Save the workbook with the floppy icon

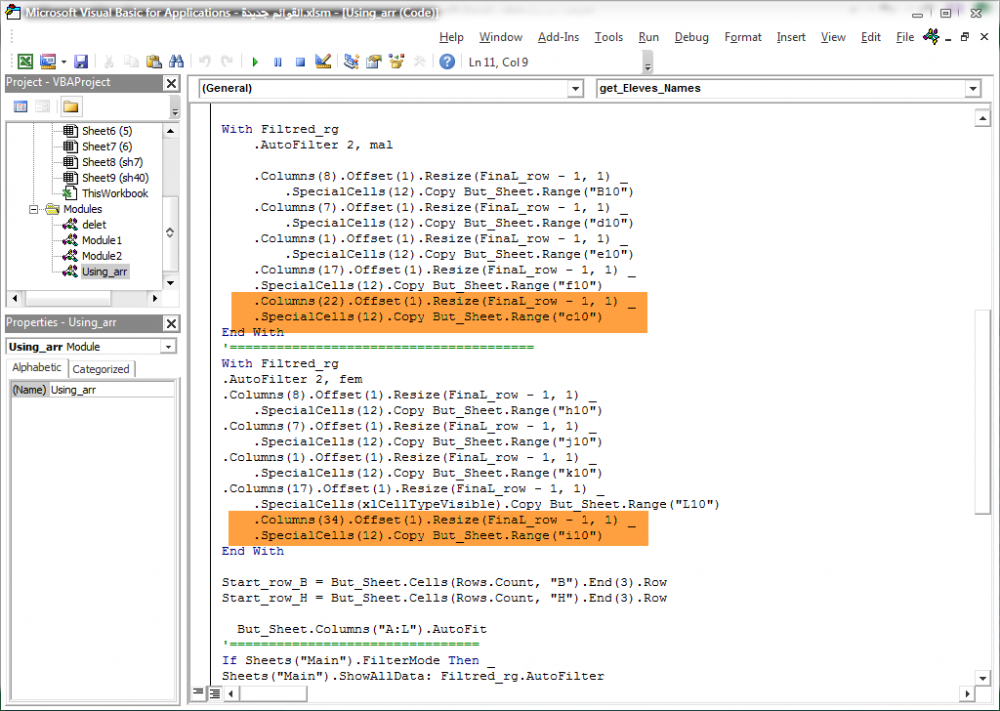tap(80, 62)
